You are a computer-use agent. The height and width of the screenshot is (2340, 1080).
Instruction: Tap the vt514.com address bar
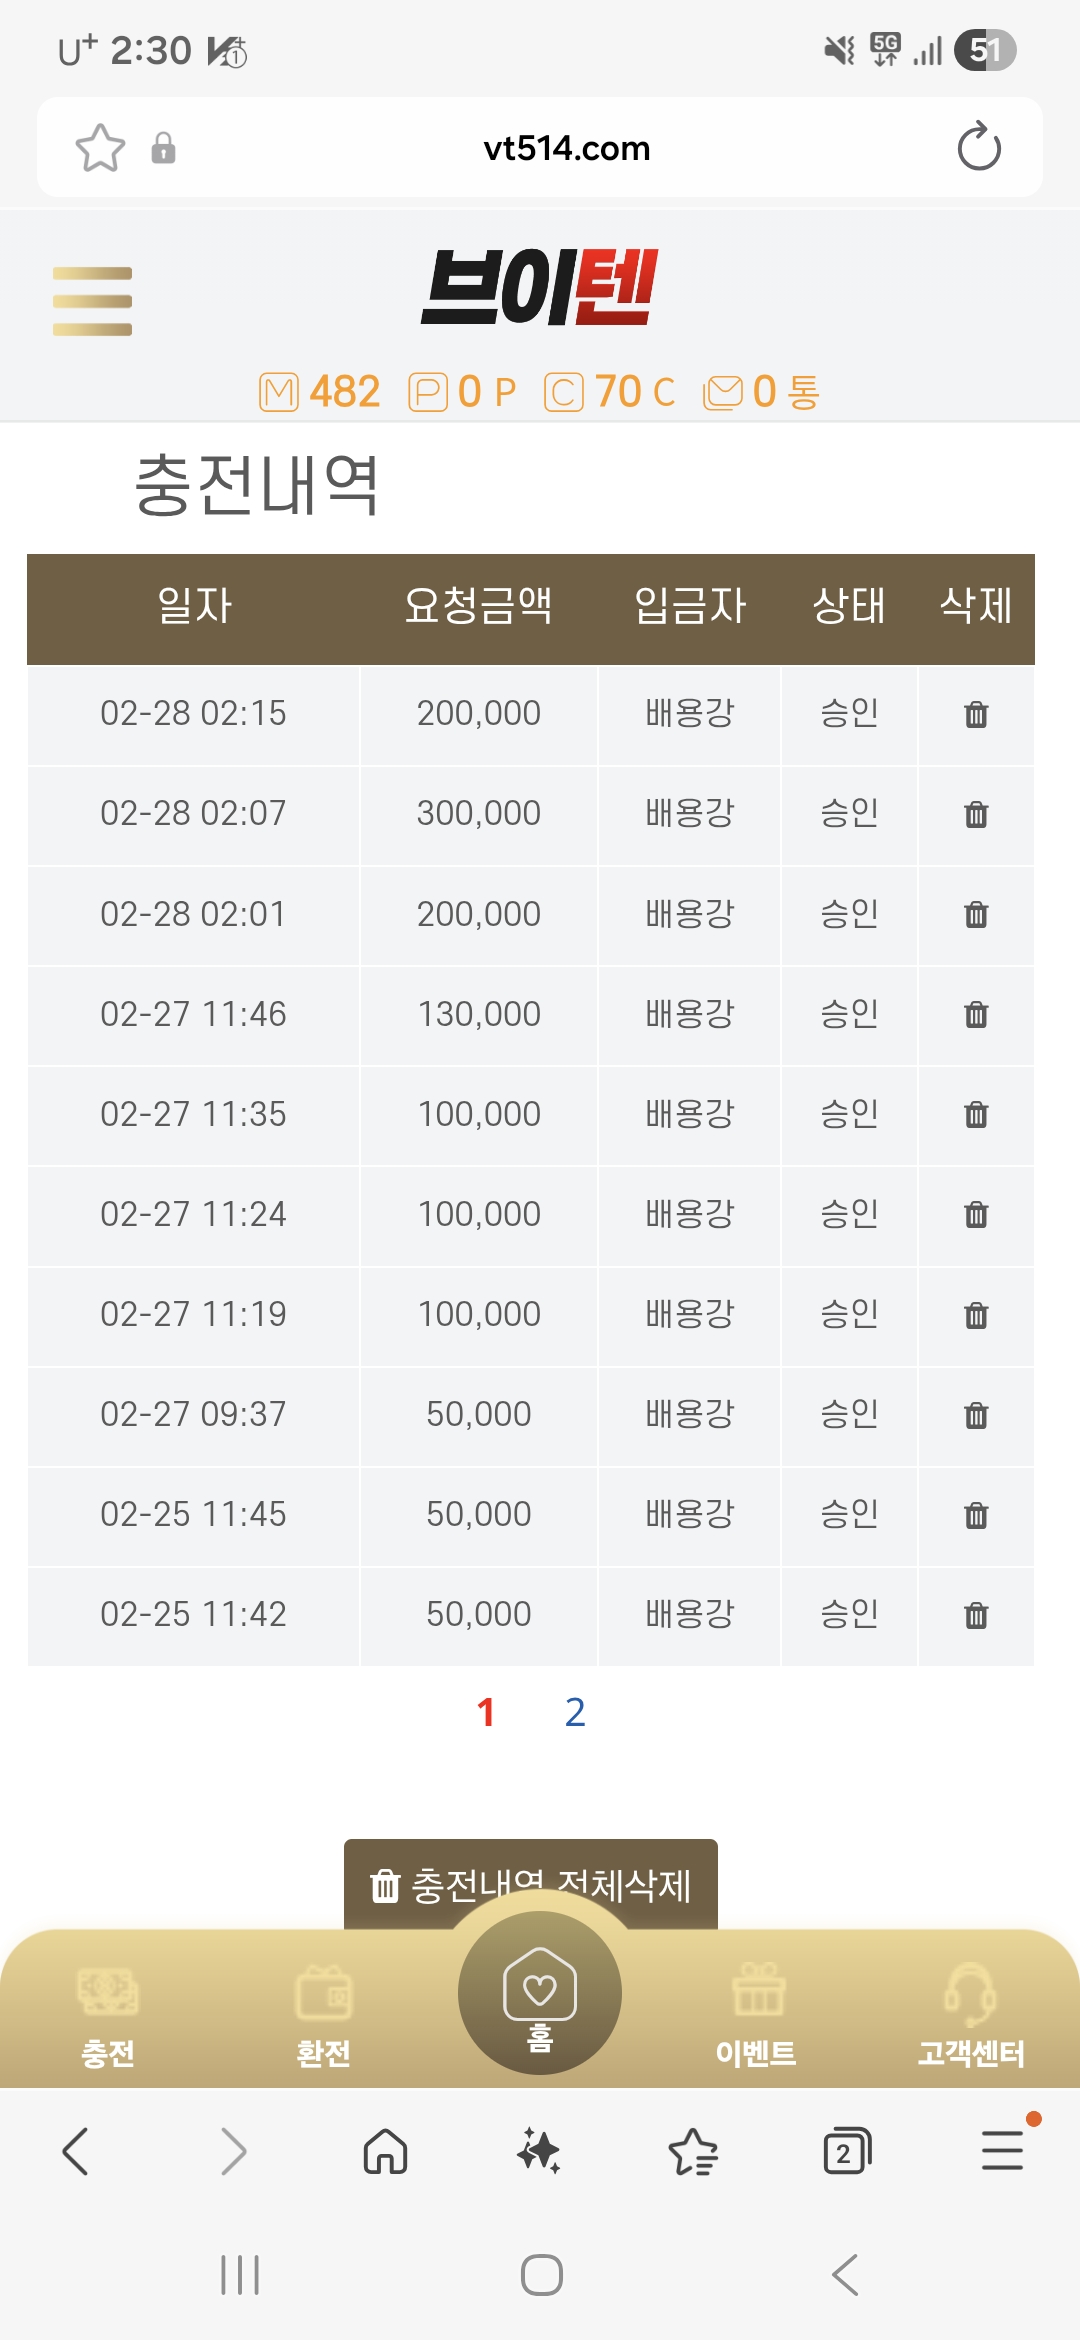pos(566,148)
